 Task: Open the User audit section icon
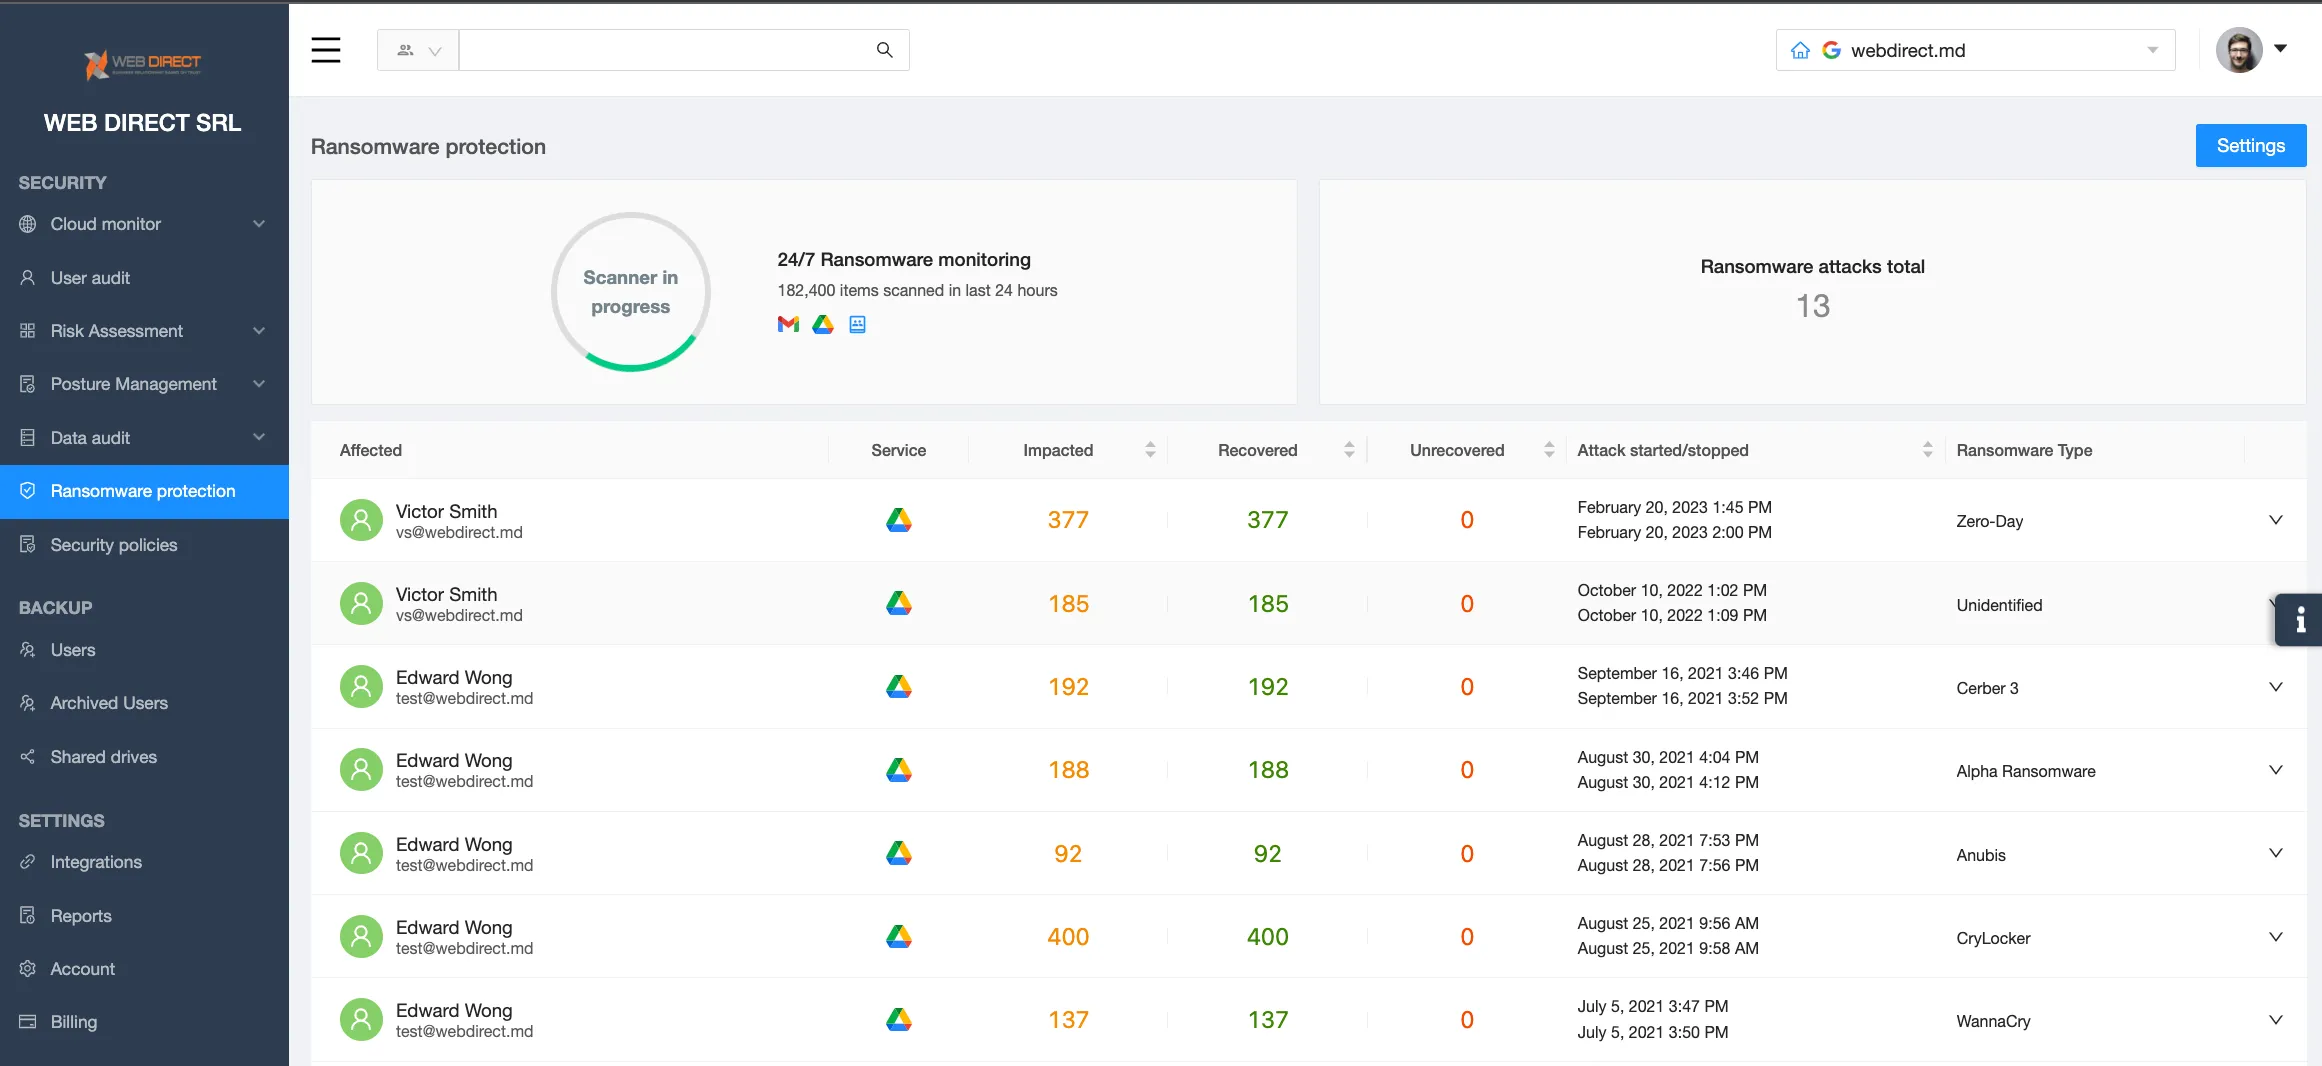point(27,277)
